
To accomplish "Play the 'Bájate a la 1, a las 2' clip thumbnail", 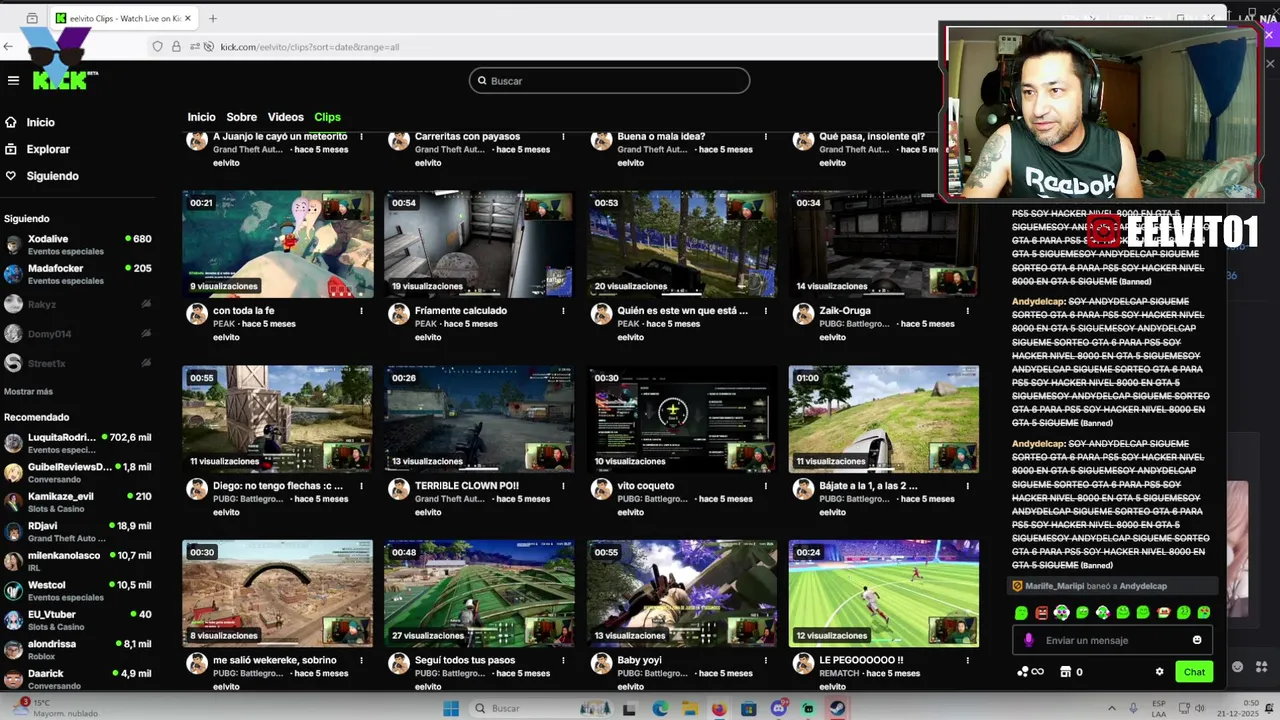I will tap(883, 419).
